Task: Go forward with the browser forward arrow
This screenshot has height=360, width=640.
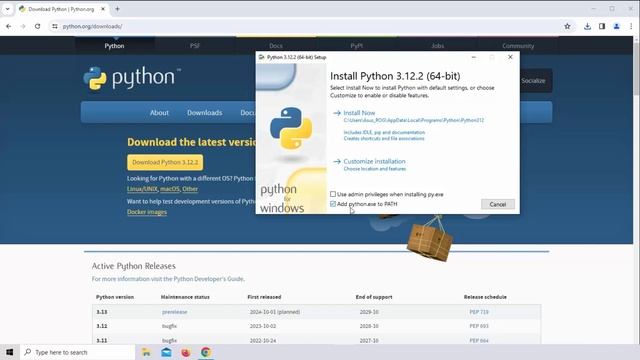Action: pos(23,26)
